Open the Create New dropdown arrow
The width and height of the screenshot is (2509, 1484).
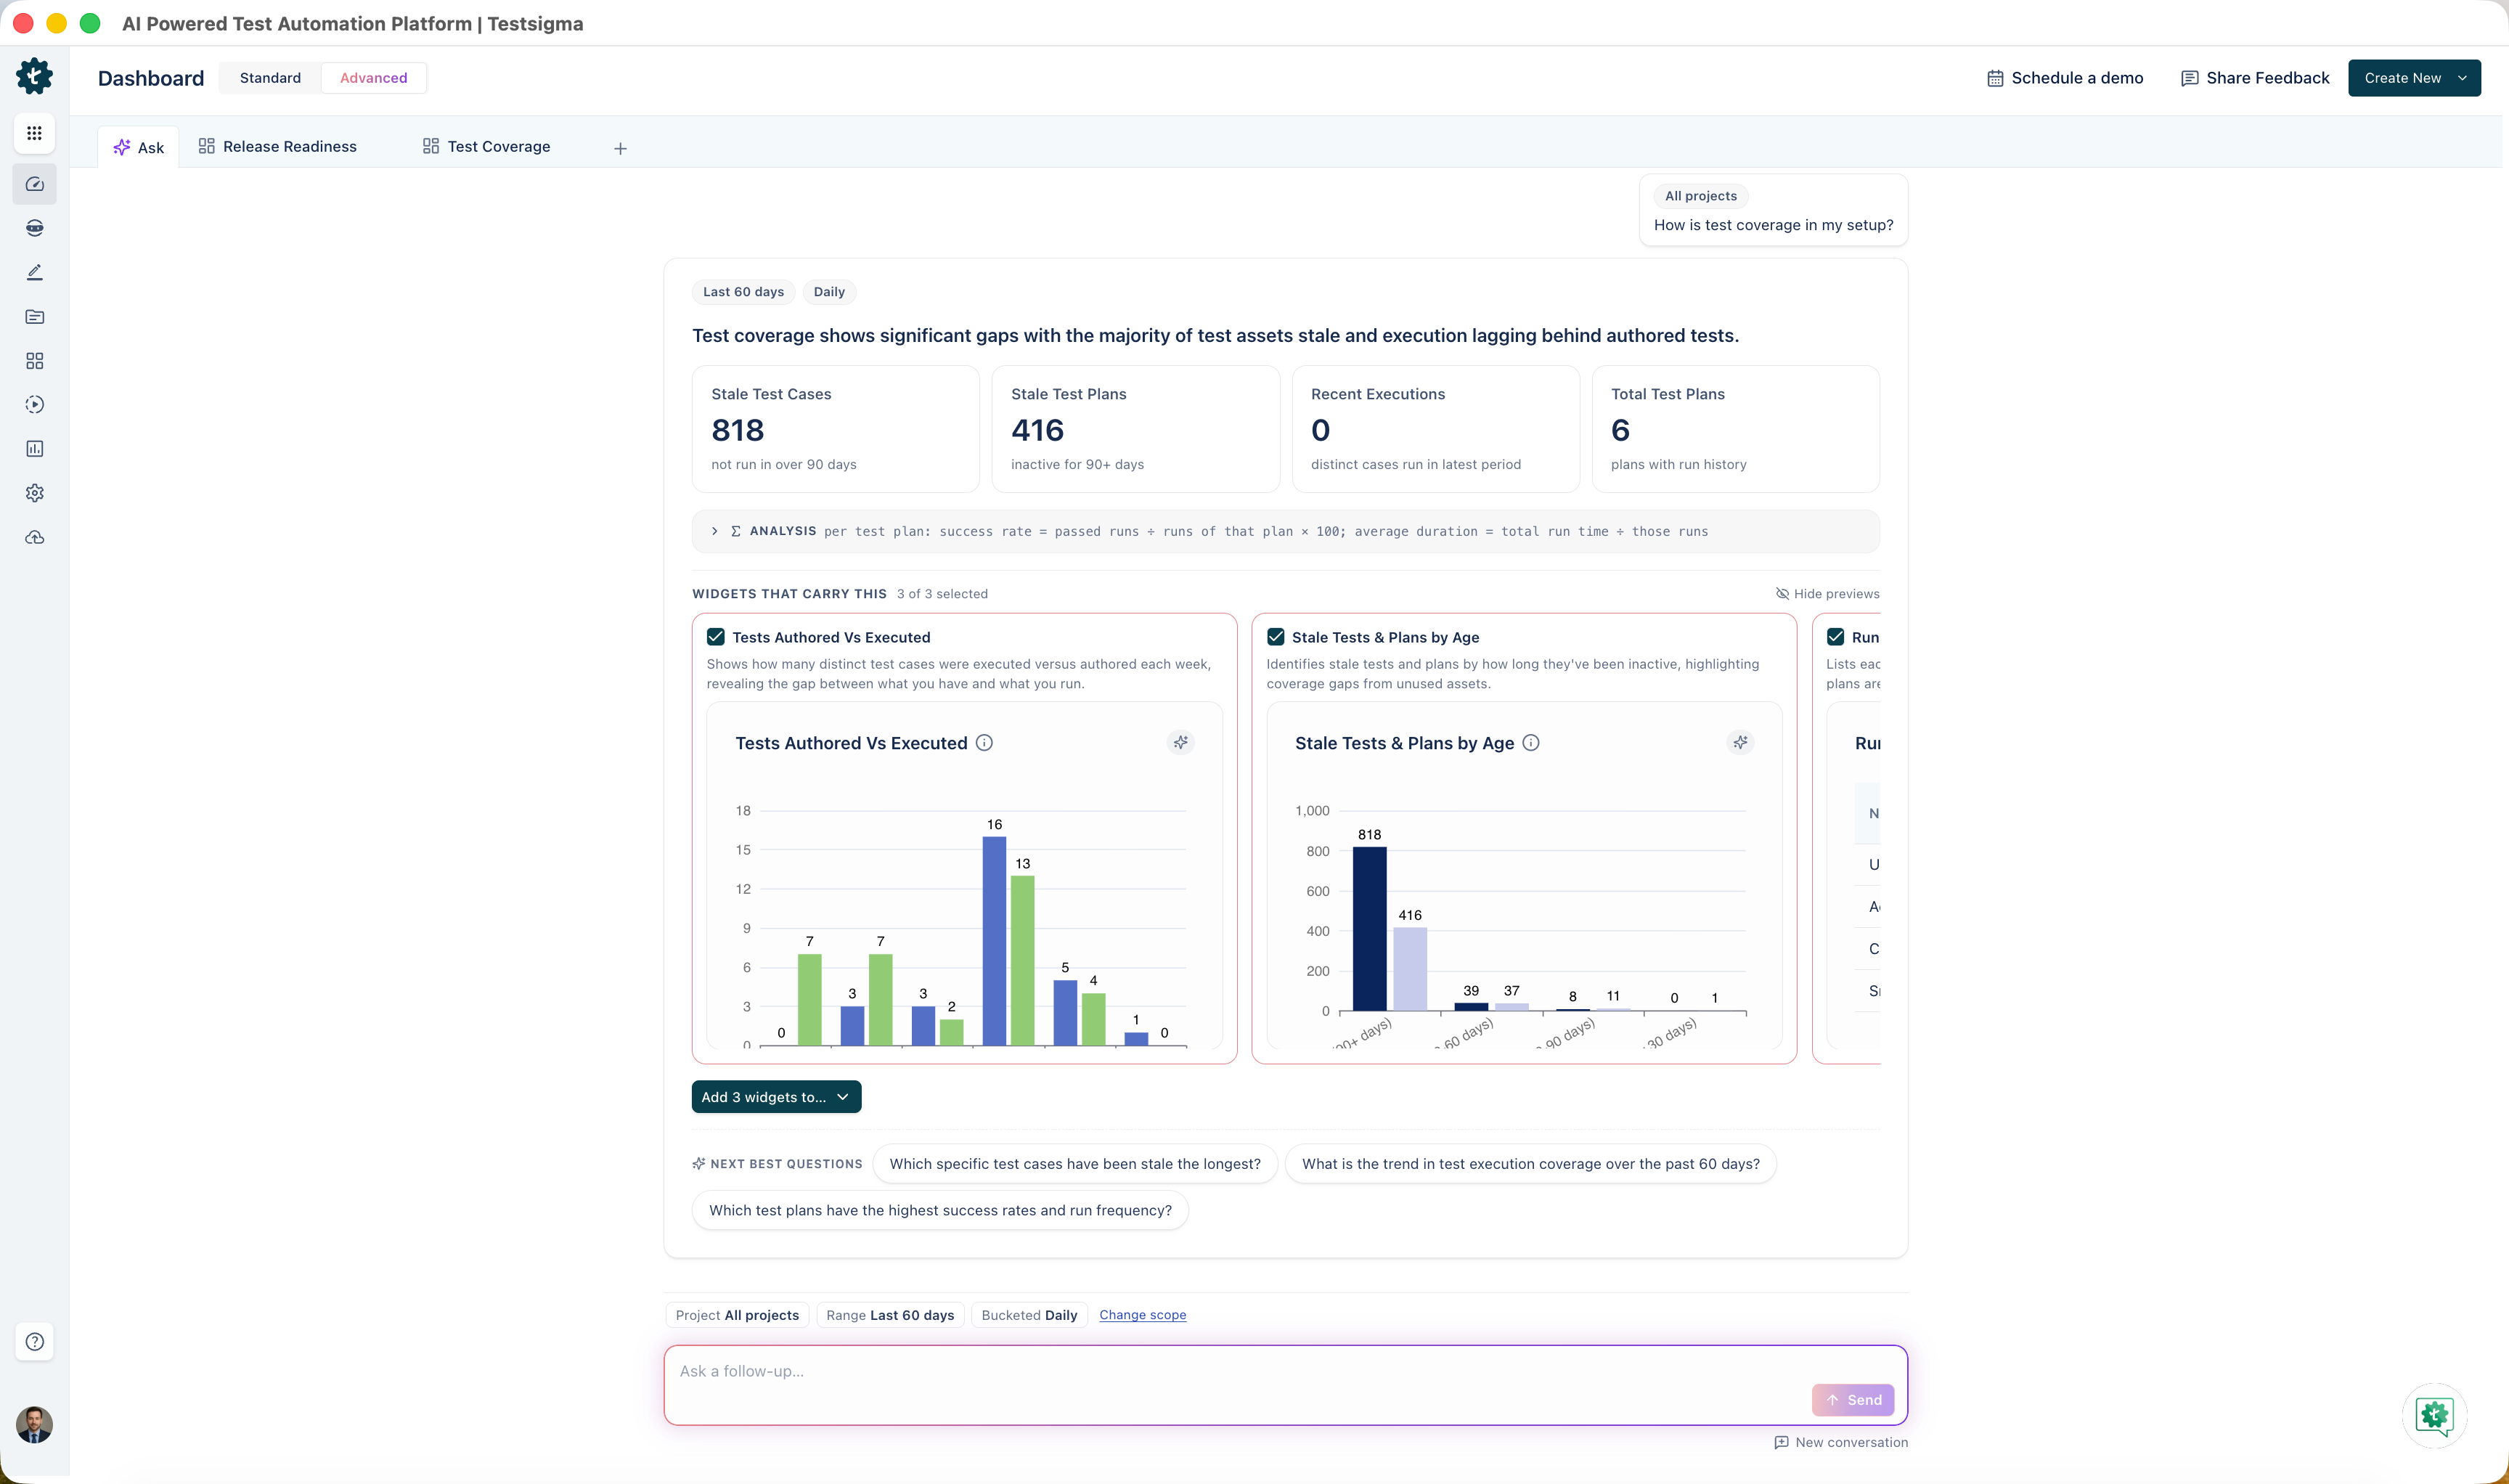(x=2462, y=78)
